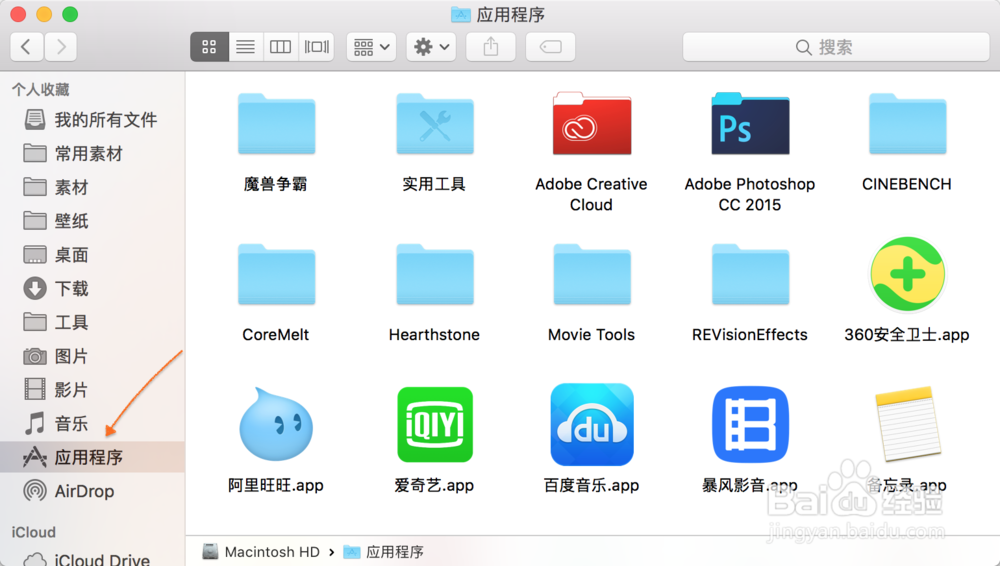
Task: Open the arrange items dropdown
Action: click(371, 47)
